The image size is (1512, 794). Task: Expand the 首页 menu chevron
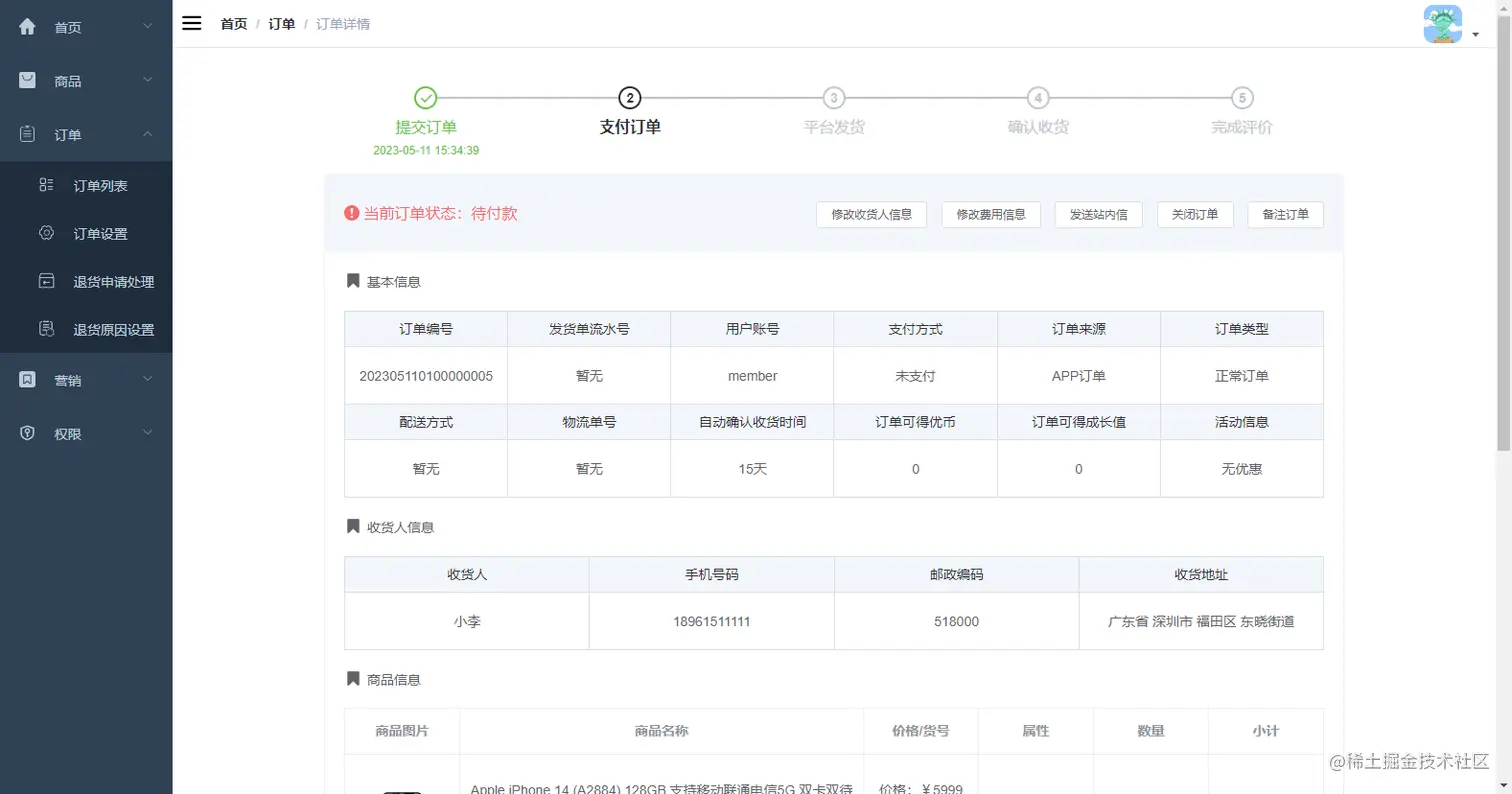(148, 26)
